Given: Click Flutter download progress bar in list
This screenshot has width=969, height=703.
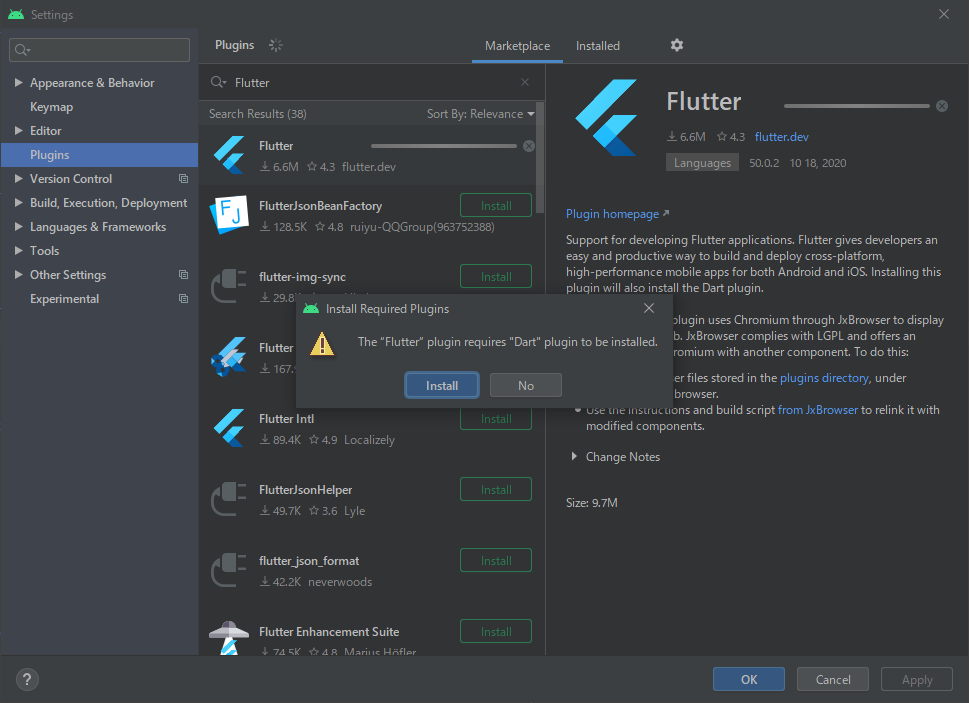Looking at the screenshot, I should 444,146.
